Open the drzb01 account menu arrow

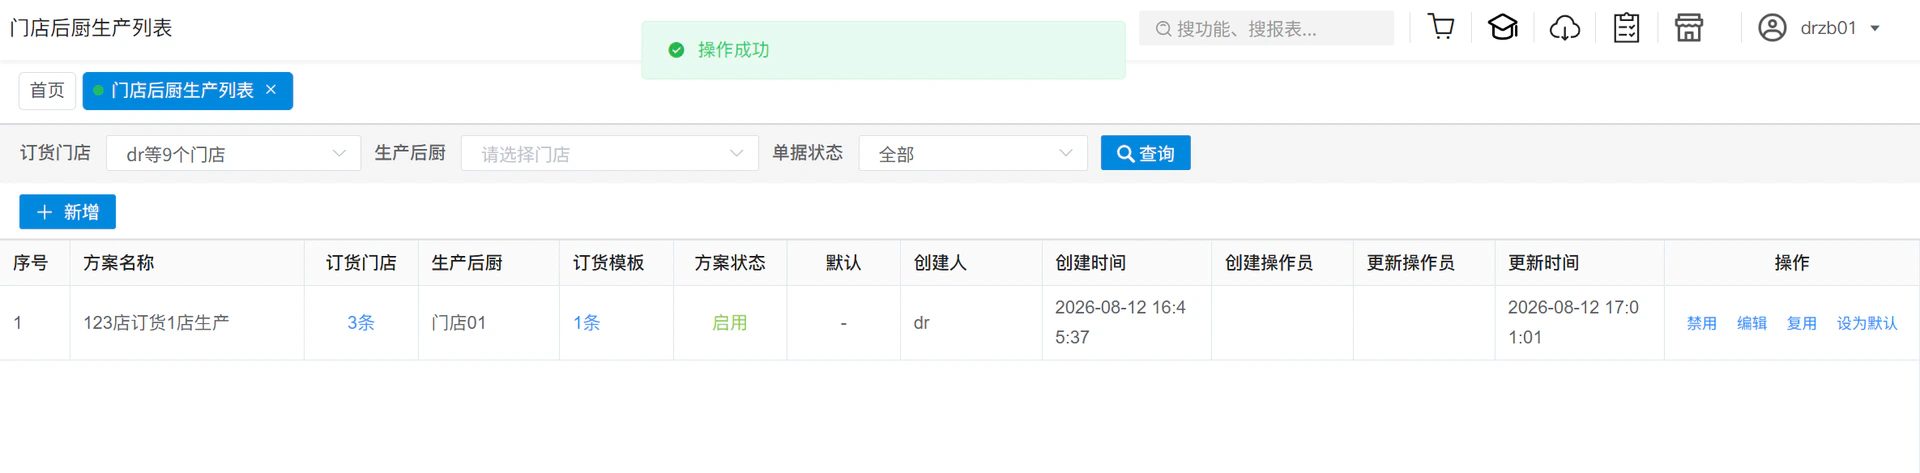pos(1875,28)
